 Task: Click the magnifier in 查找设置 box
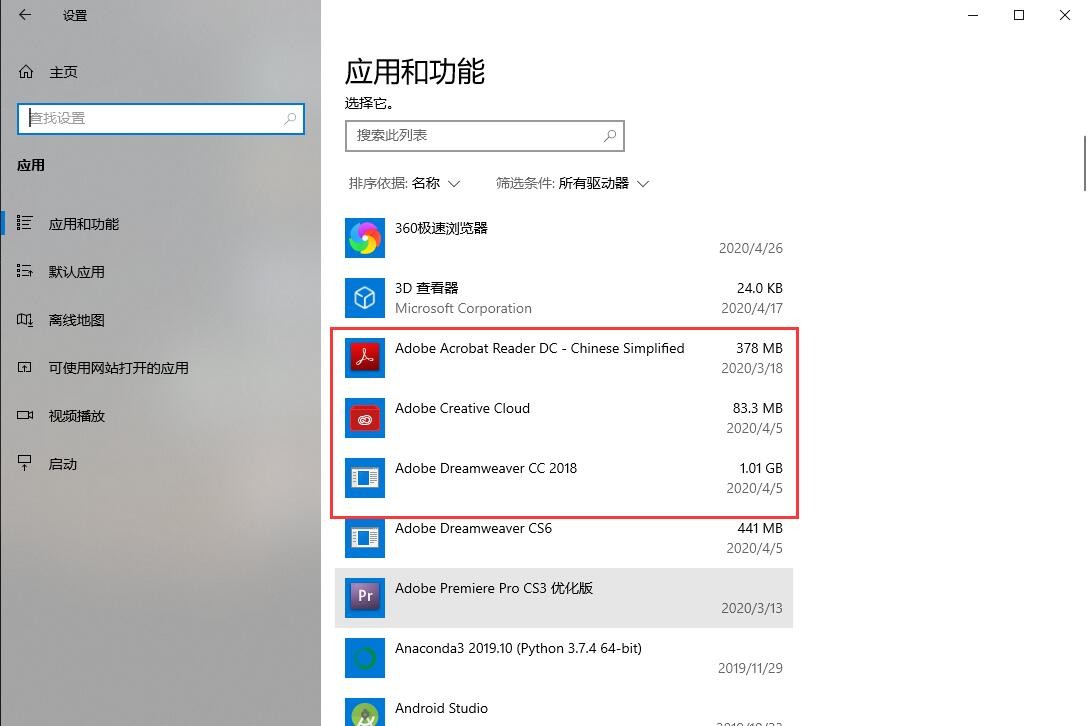pos(290,119)
